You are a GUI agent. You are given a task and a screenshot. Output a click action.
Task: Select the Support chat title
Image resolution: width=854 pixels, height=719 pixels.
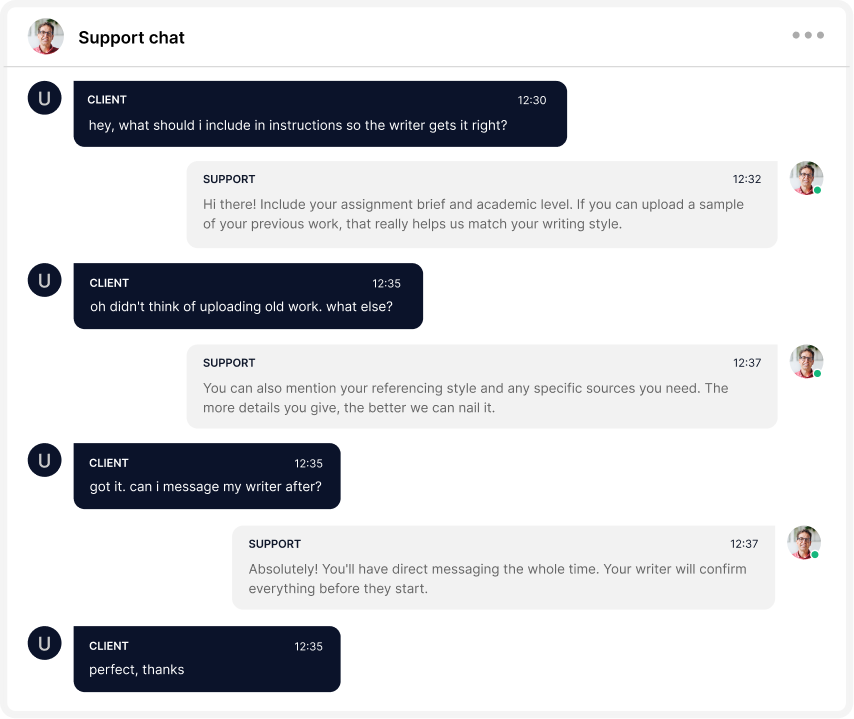pyautogui.click(x=131, y=37)
